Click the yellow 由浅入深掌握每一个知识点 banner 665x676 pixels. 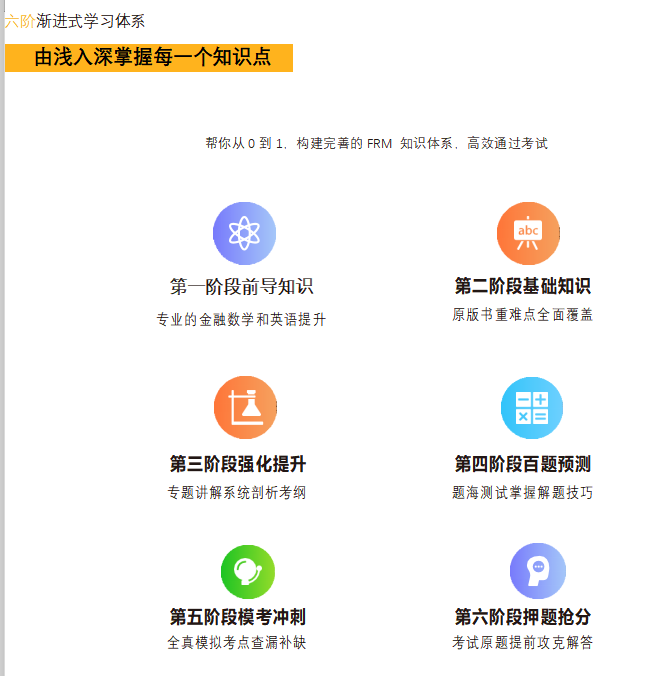click(x=149, y=58)
